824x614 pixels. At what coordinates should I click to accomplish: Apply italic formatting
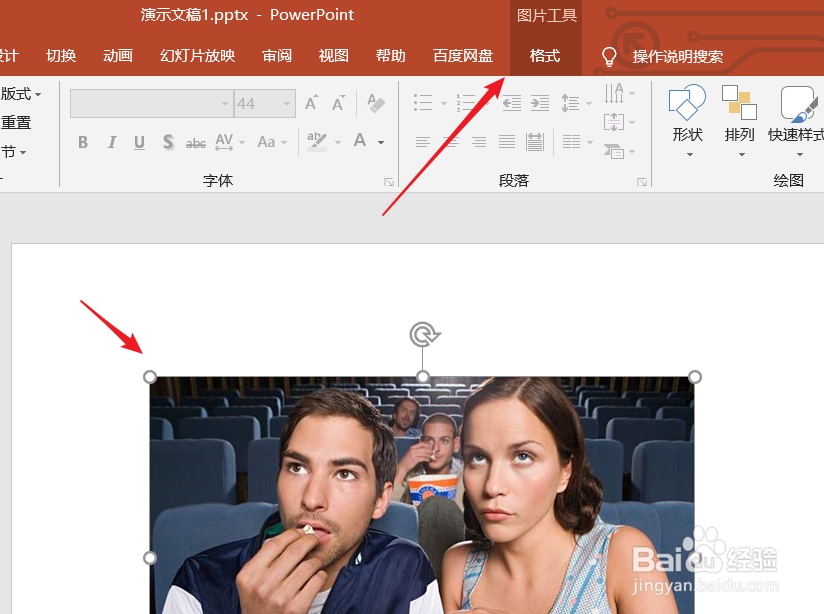click(111, 142)
